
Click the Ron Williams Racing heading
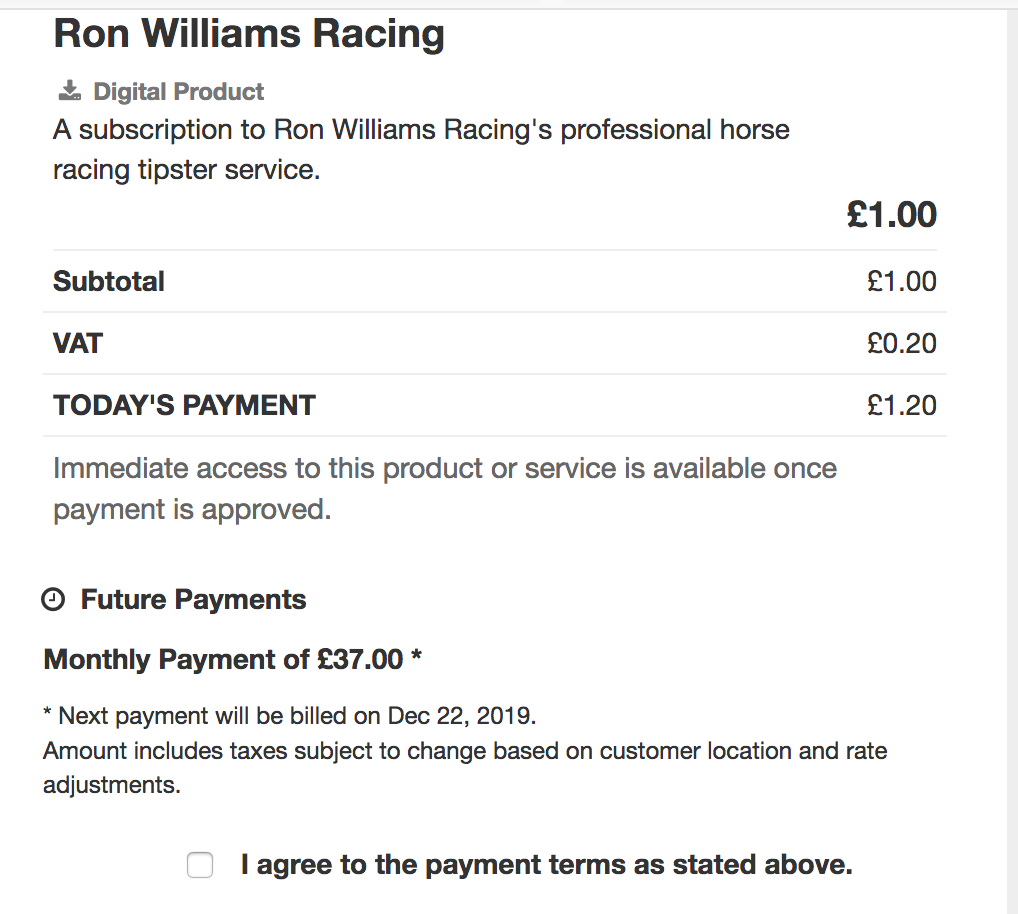(249, 33)
